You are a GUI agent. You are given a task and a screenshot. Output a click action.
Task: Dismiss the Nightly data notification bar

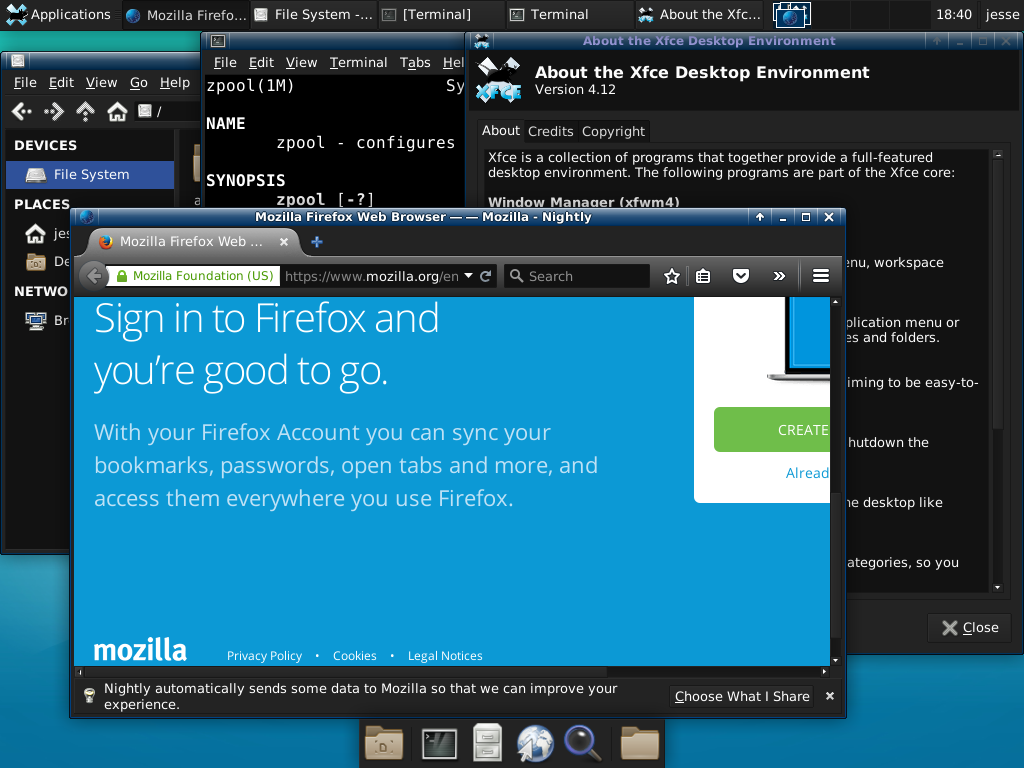(829, 696)
